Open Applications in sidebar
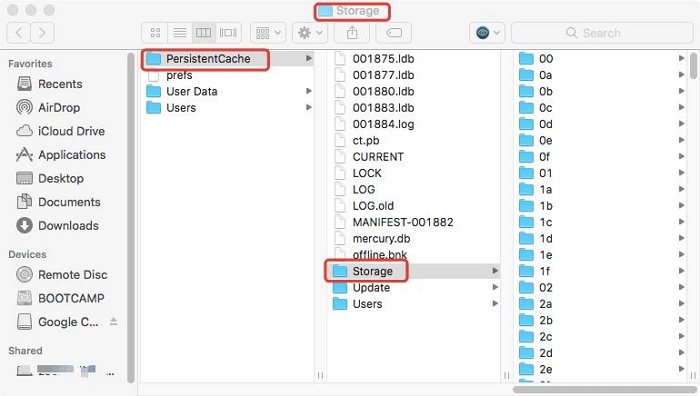700x396 pixels. pos(61,155)
